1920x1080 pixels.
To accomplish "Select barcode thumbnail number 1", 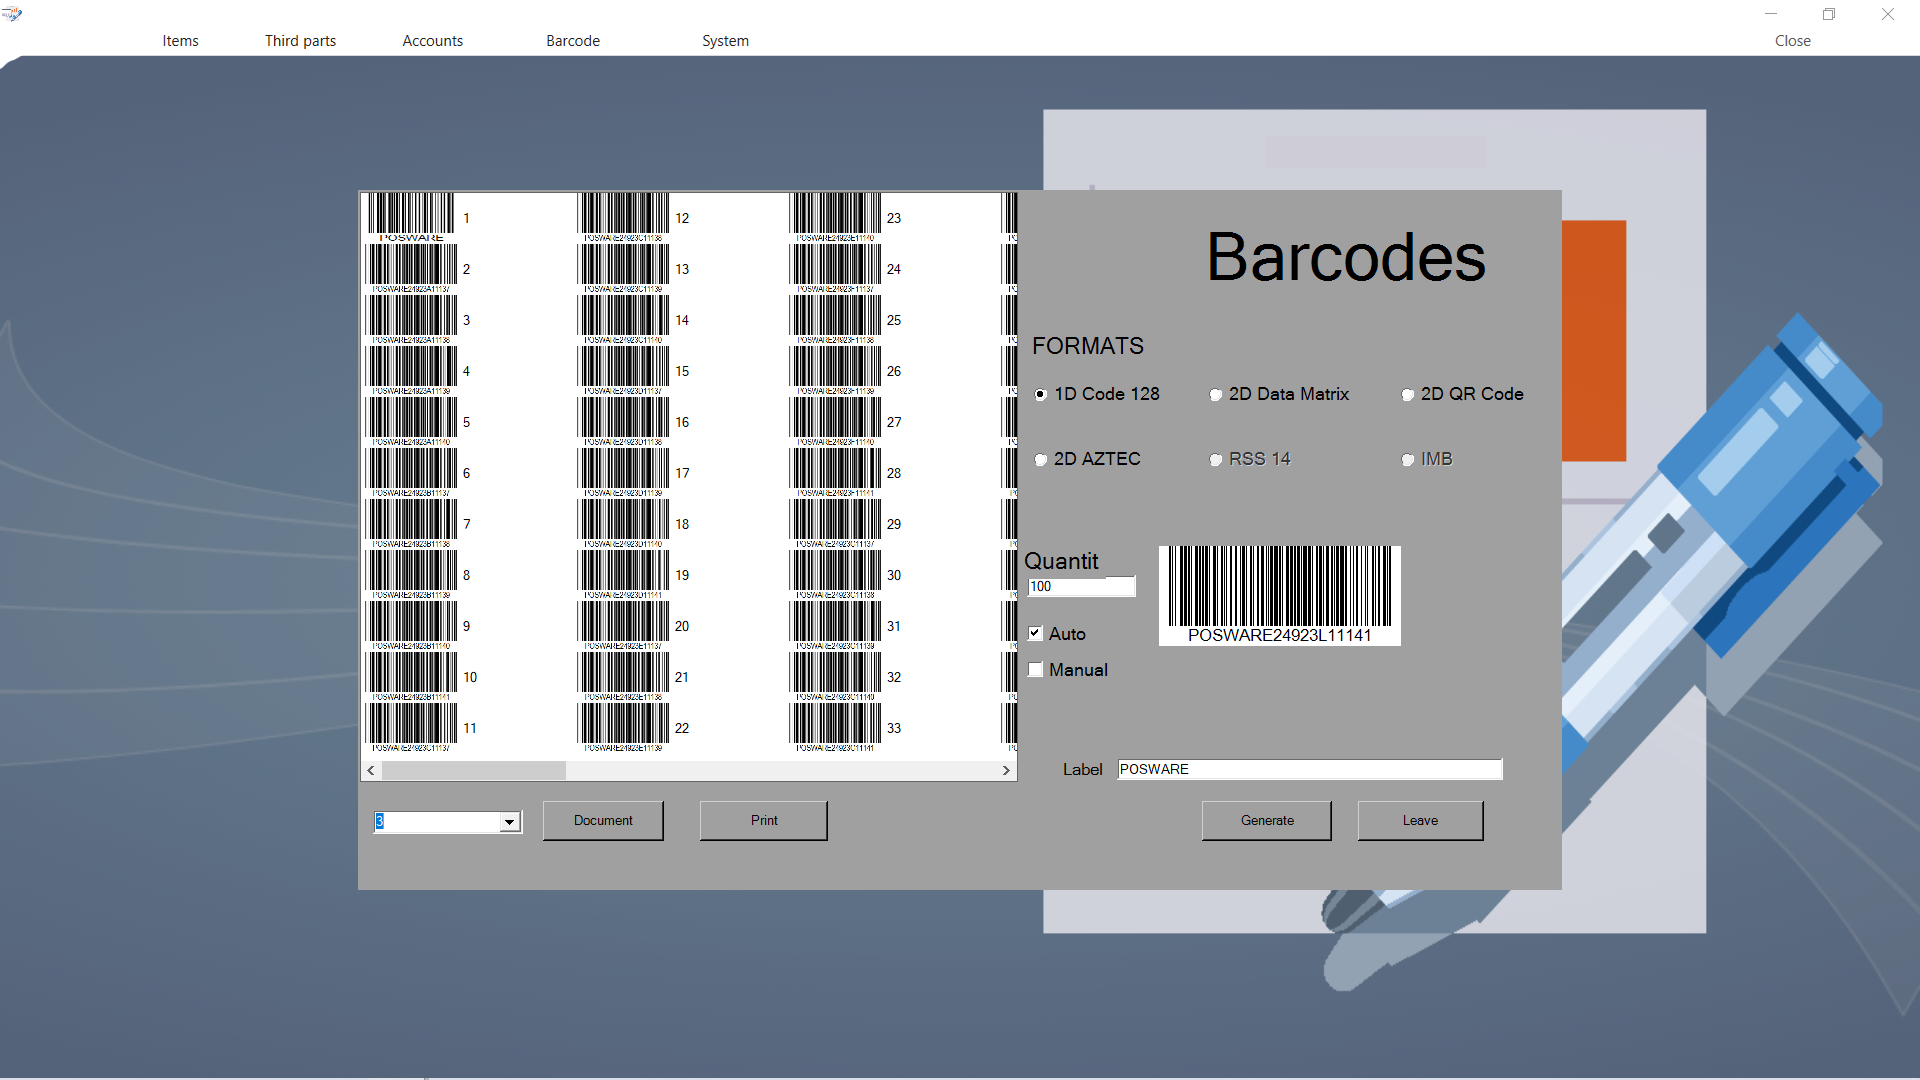I will coord(411,217).
